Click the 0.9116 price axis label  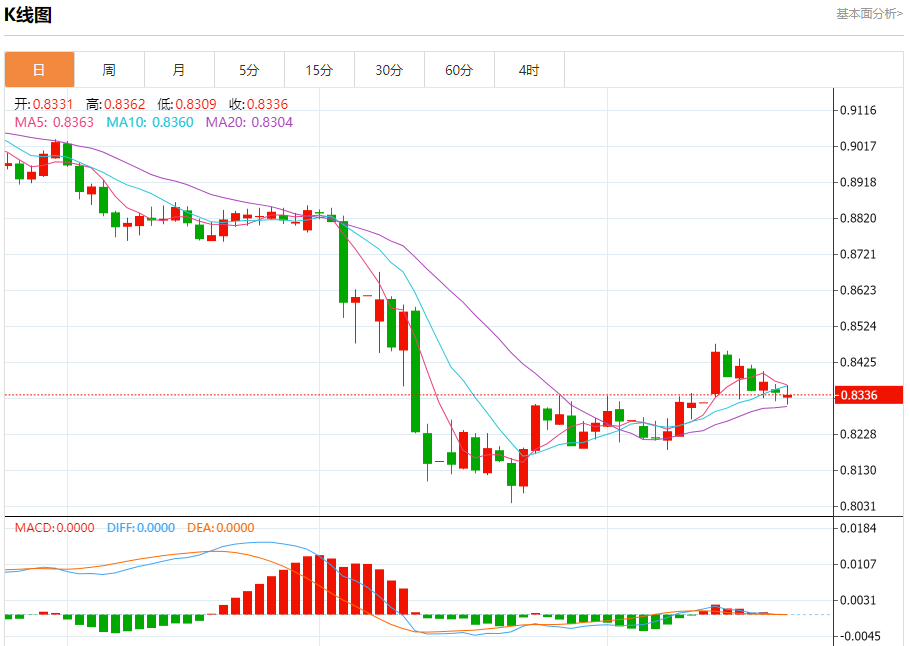pyautogui.click(x=858, y=110)
